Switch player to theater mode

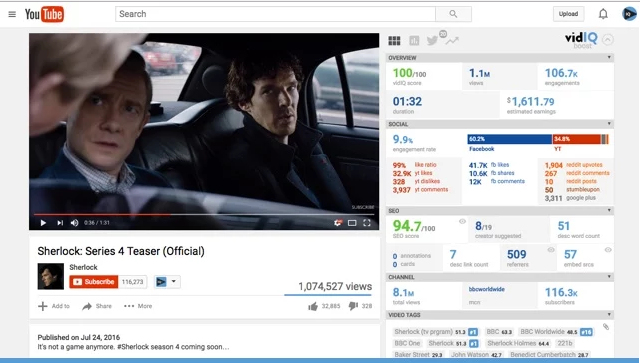pyautogui.click(x=352, y=223)
